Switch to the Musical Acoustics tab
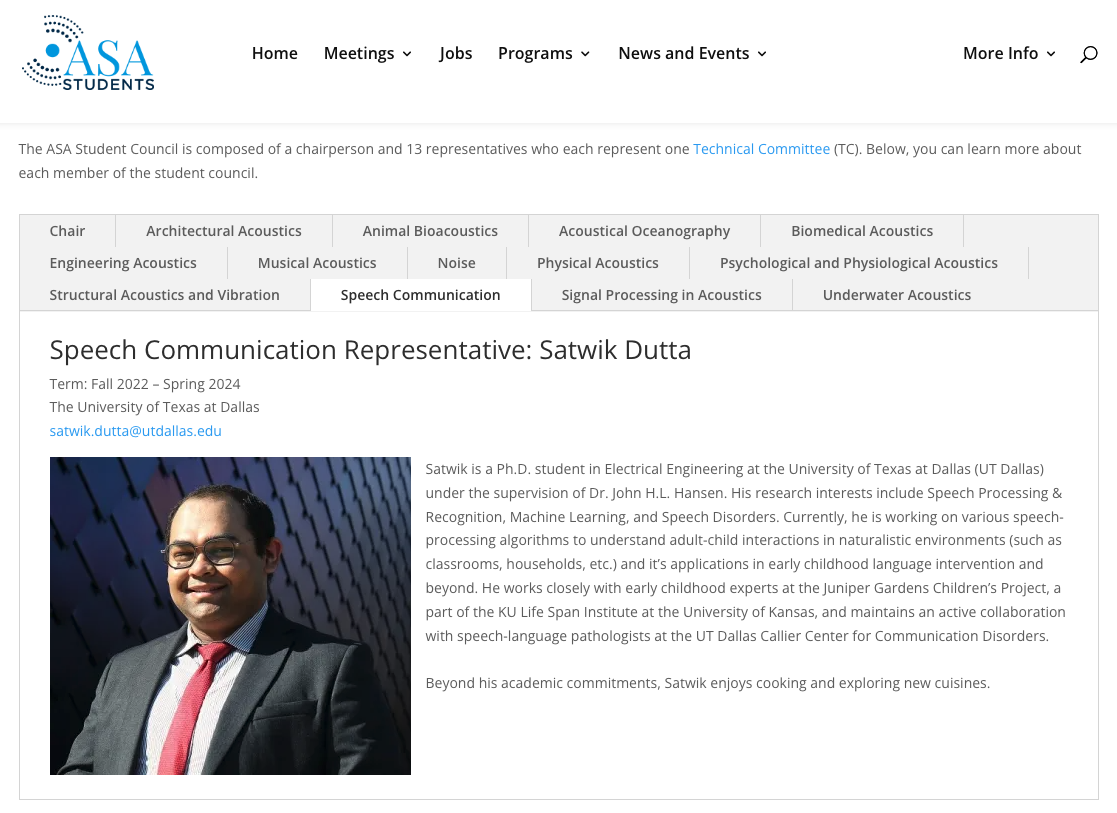 pos(317,263)
